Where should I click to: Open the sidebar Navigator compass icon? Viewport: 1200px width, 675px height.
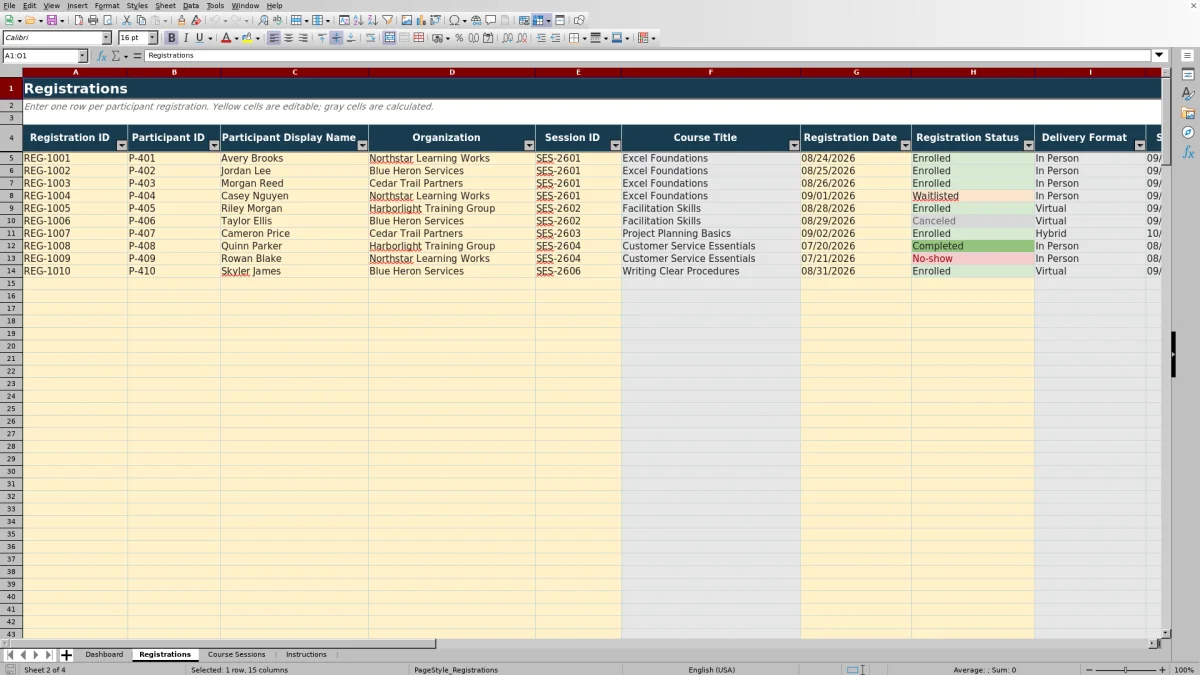point(1188,132)
